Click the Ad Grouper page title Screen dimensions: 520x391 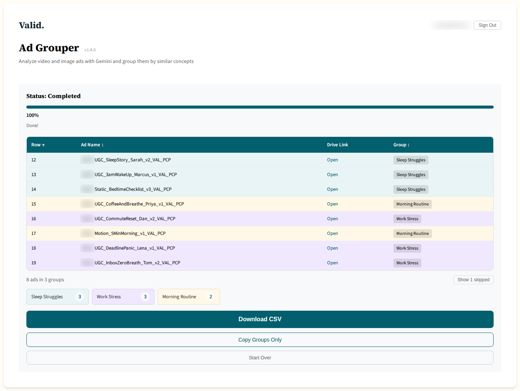point(49,48)
